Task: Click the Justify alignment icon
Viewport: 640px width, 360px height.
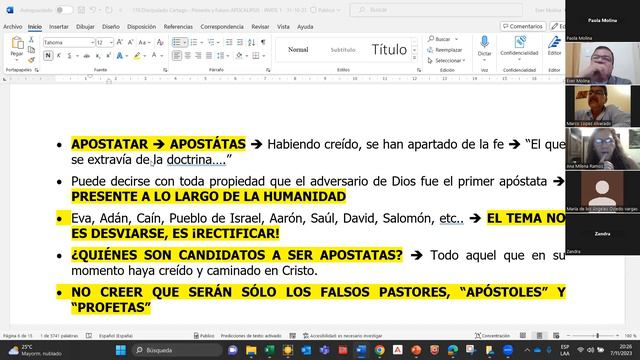Action: click(x=209, y=56)
